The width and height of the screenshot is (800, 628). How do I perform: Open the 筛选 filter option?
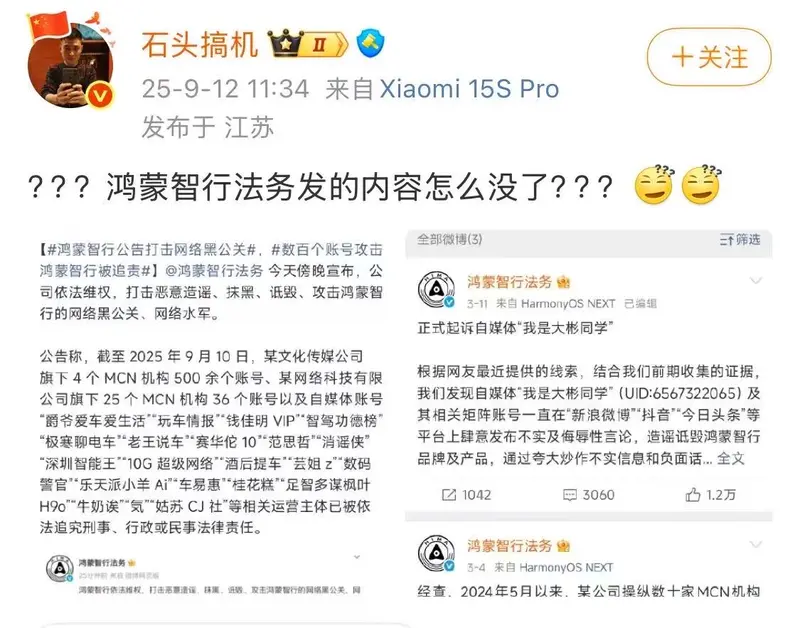coord(740,240)
